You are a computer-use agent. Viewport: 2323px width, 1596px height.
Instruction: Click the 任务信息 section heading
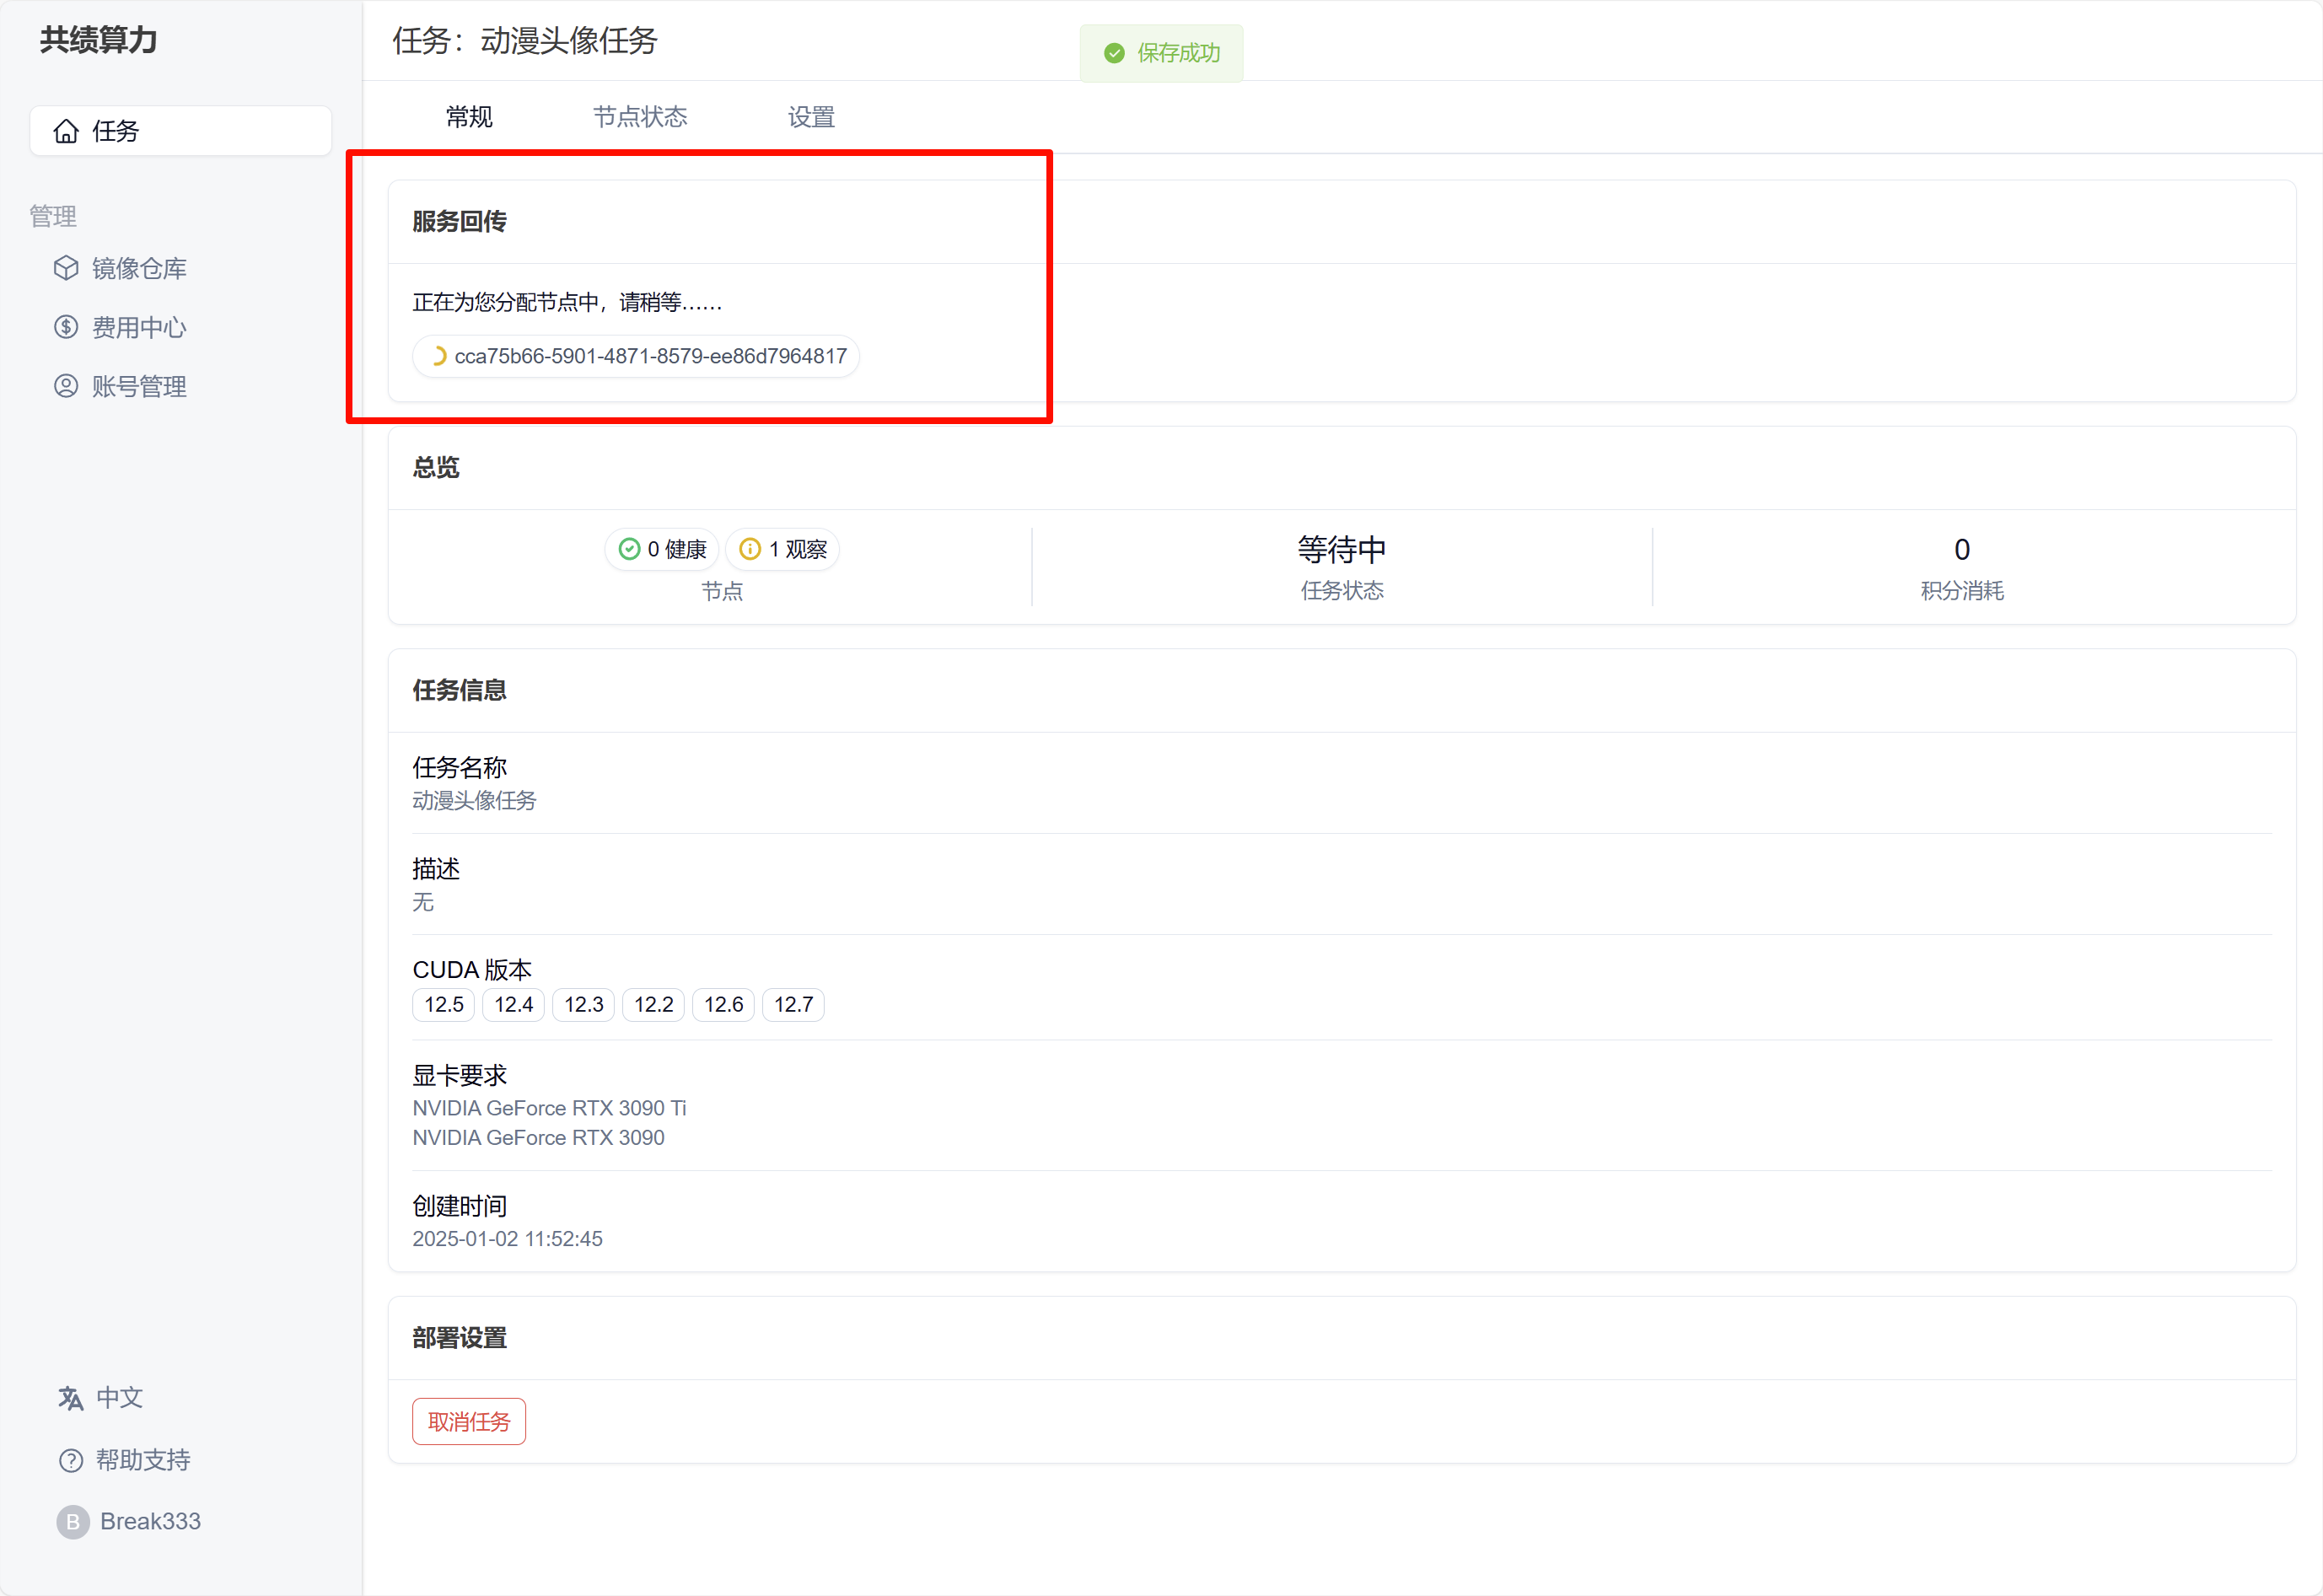click(x=459, y=690)
